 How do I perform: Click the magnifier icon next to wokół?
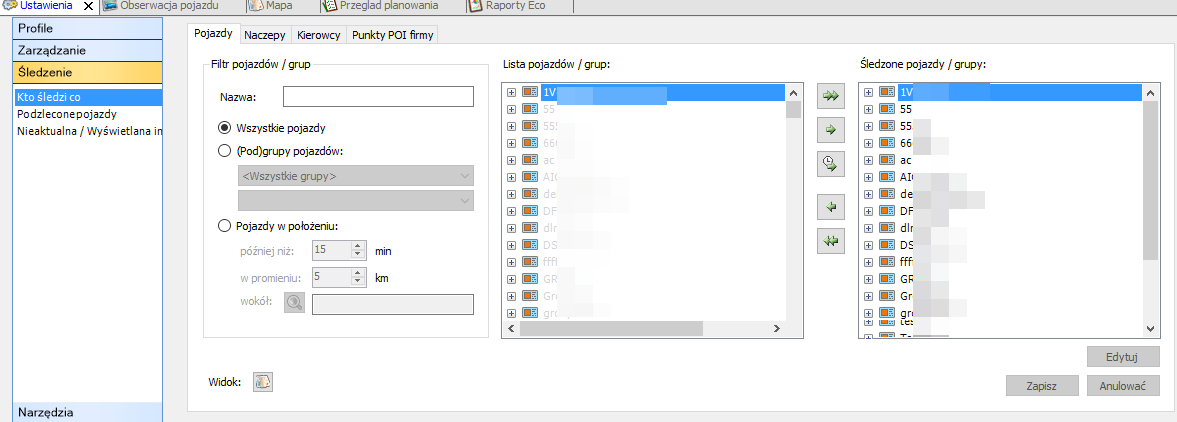294,304
